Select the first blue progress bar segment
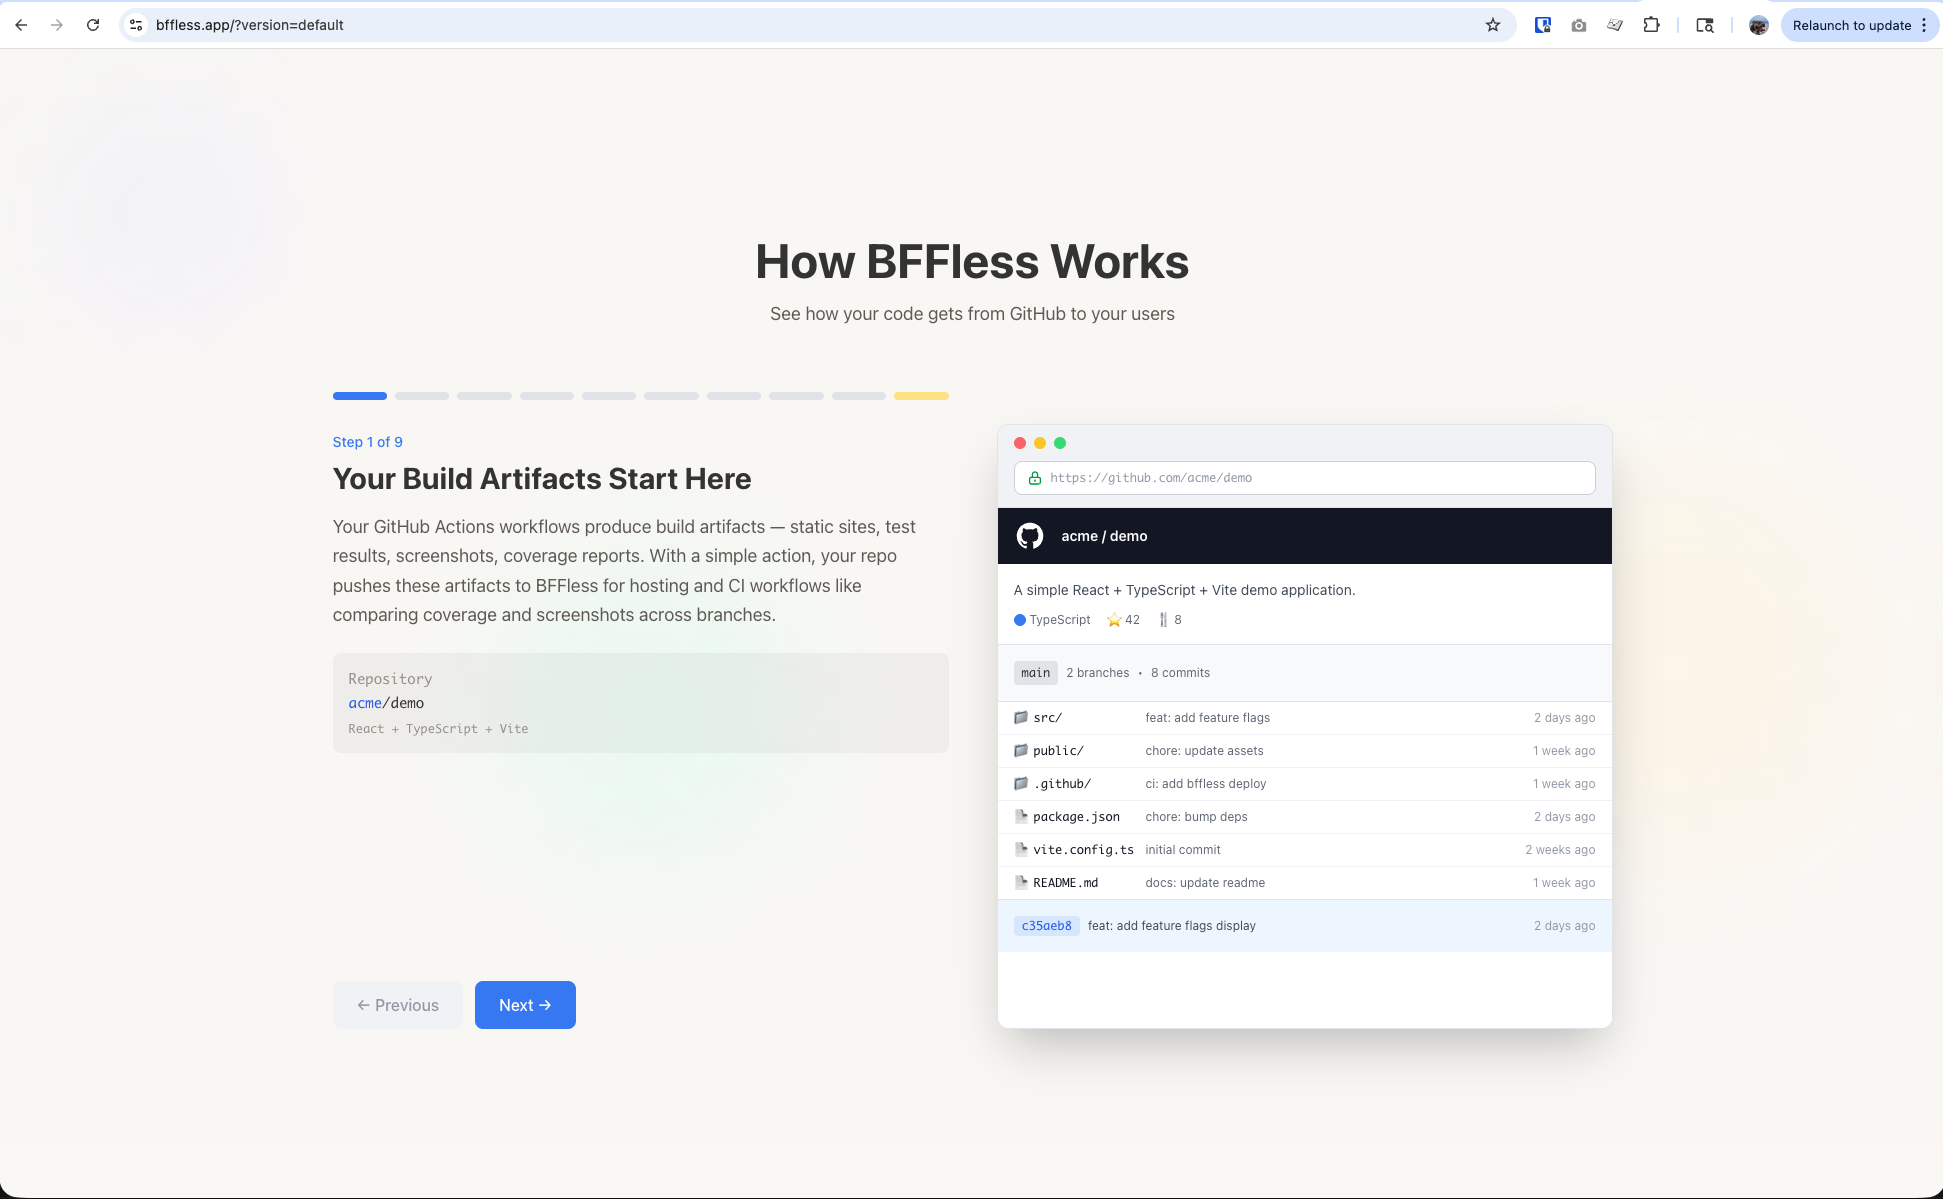 pyautogui.click(x=359, y=396)
